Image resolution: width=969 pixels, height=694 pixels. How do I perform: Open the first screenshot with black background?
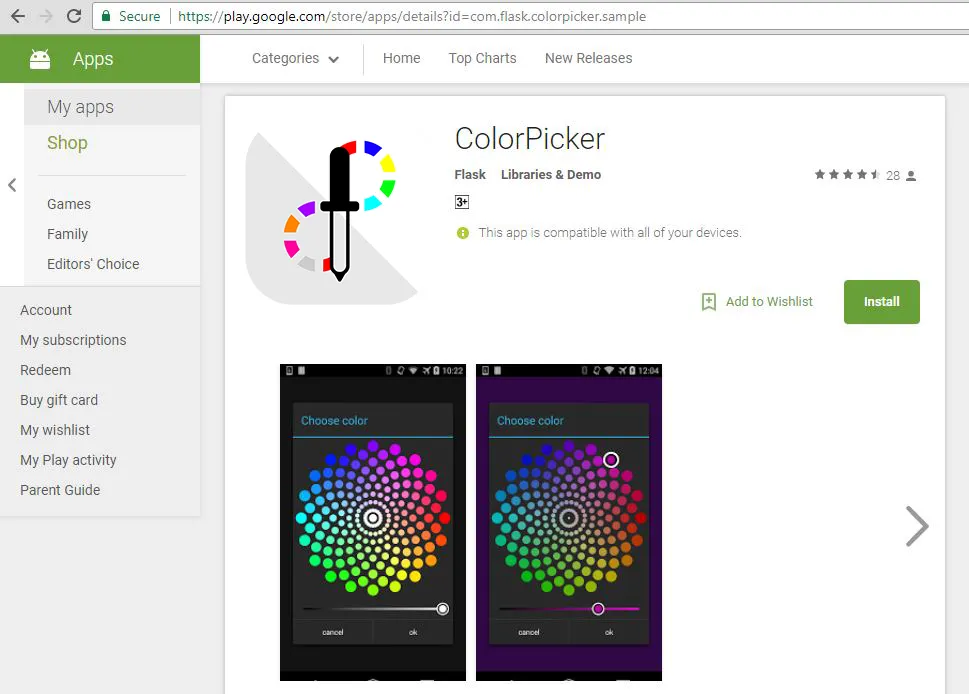373,522
